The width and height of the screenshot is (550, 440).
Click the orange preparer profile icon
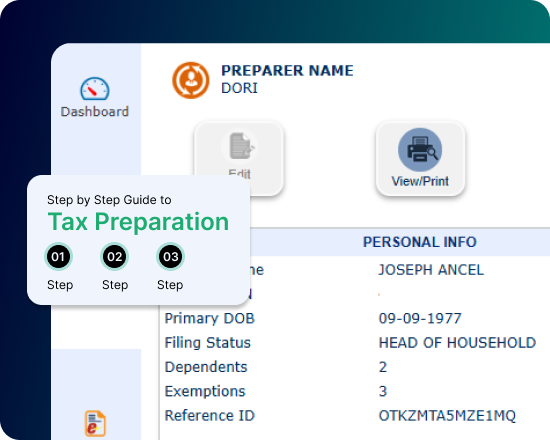pos(190,80)
